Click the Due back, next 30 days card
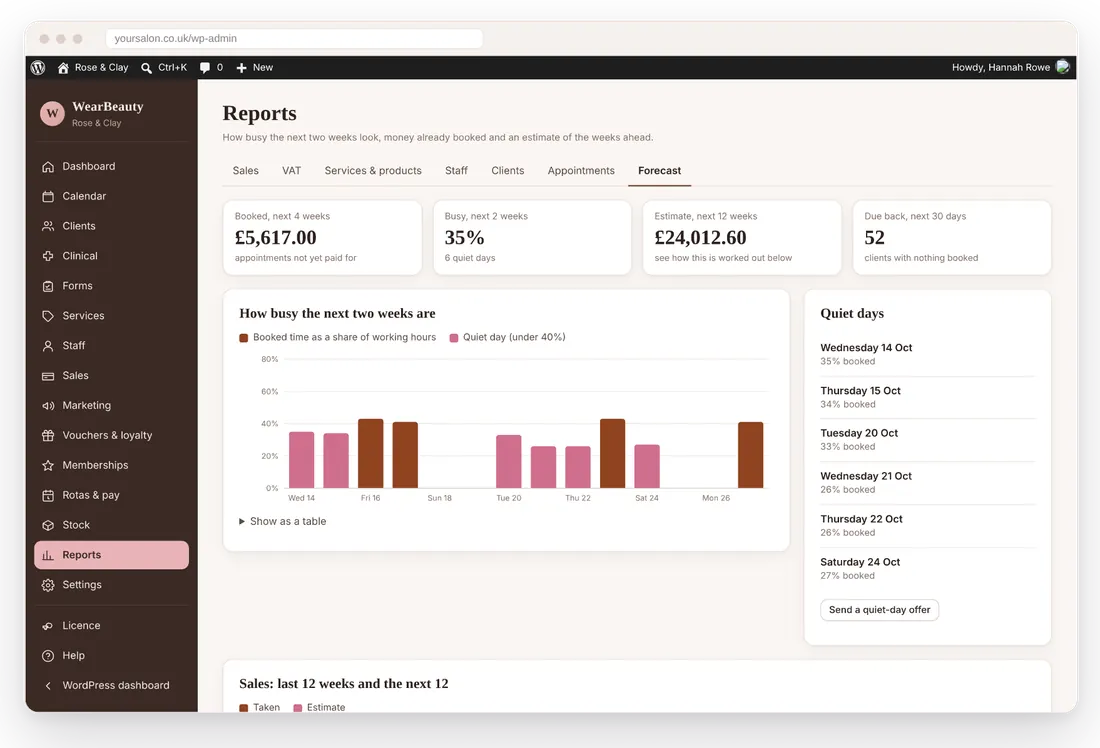The image size is (1100, 748). click(951, 237)
